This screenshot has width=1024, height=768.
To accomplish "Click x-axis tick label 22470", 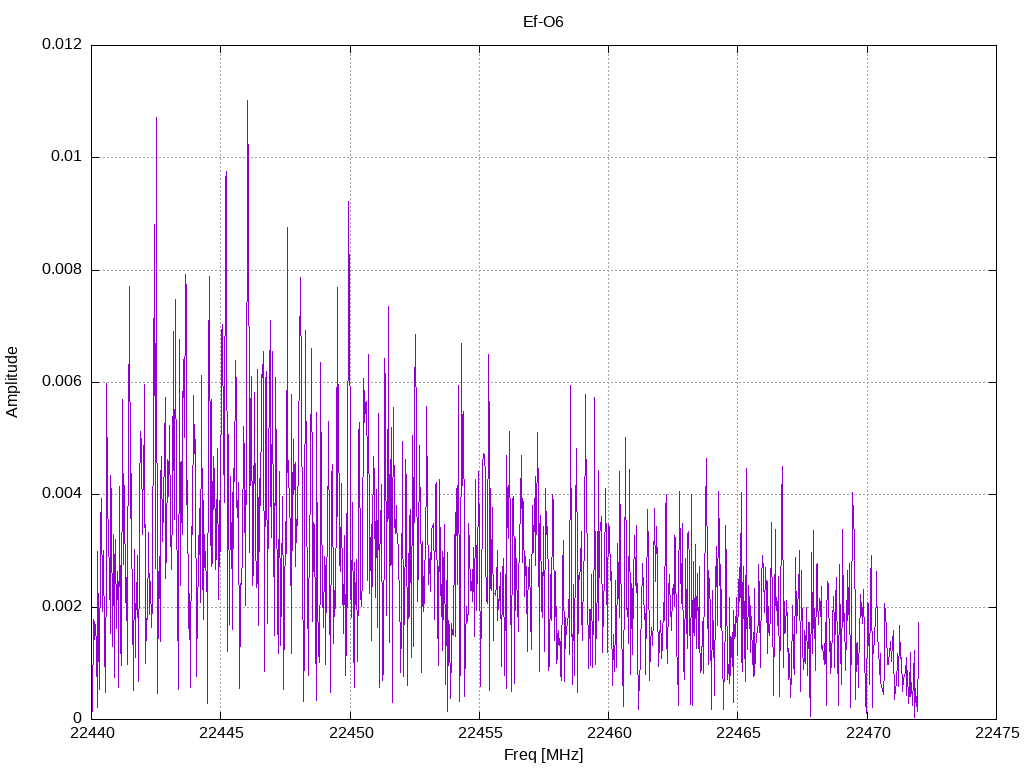I will (x=868, y=733).
